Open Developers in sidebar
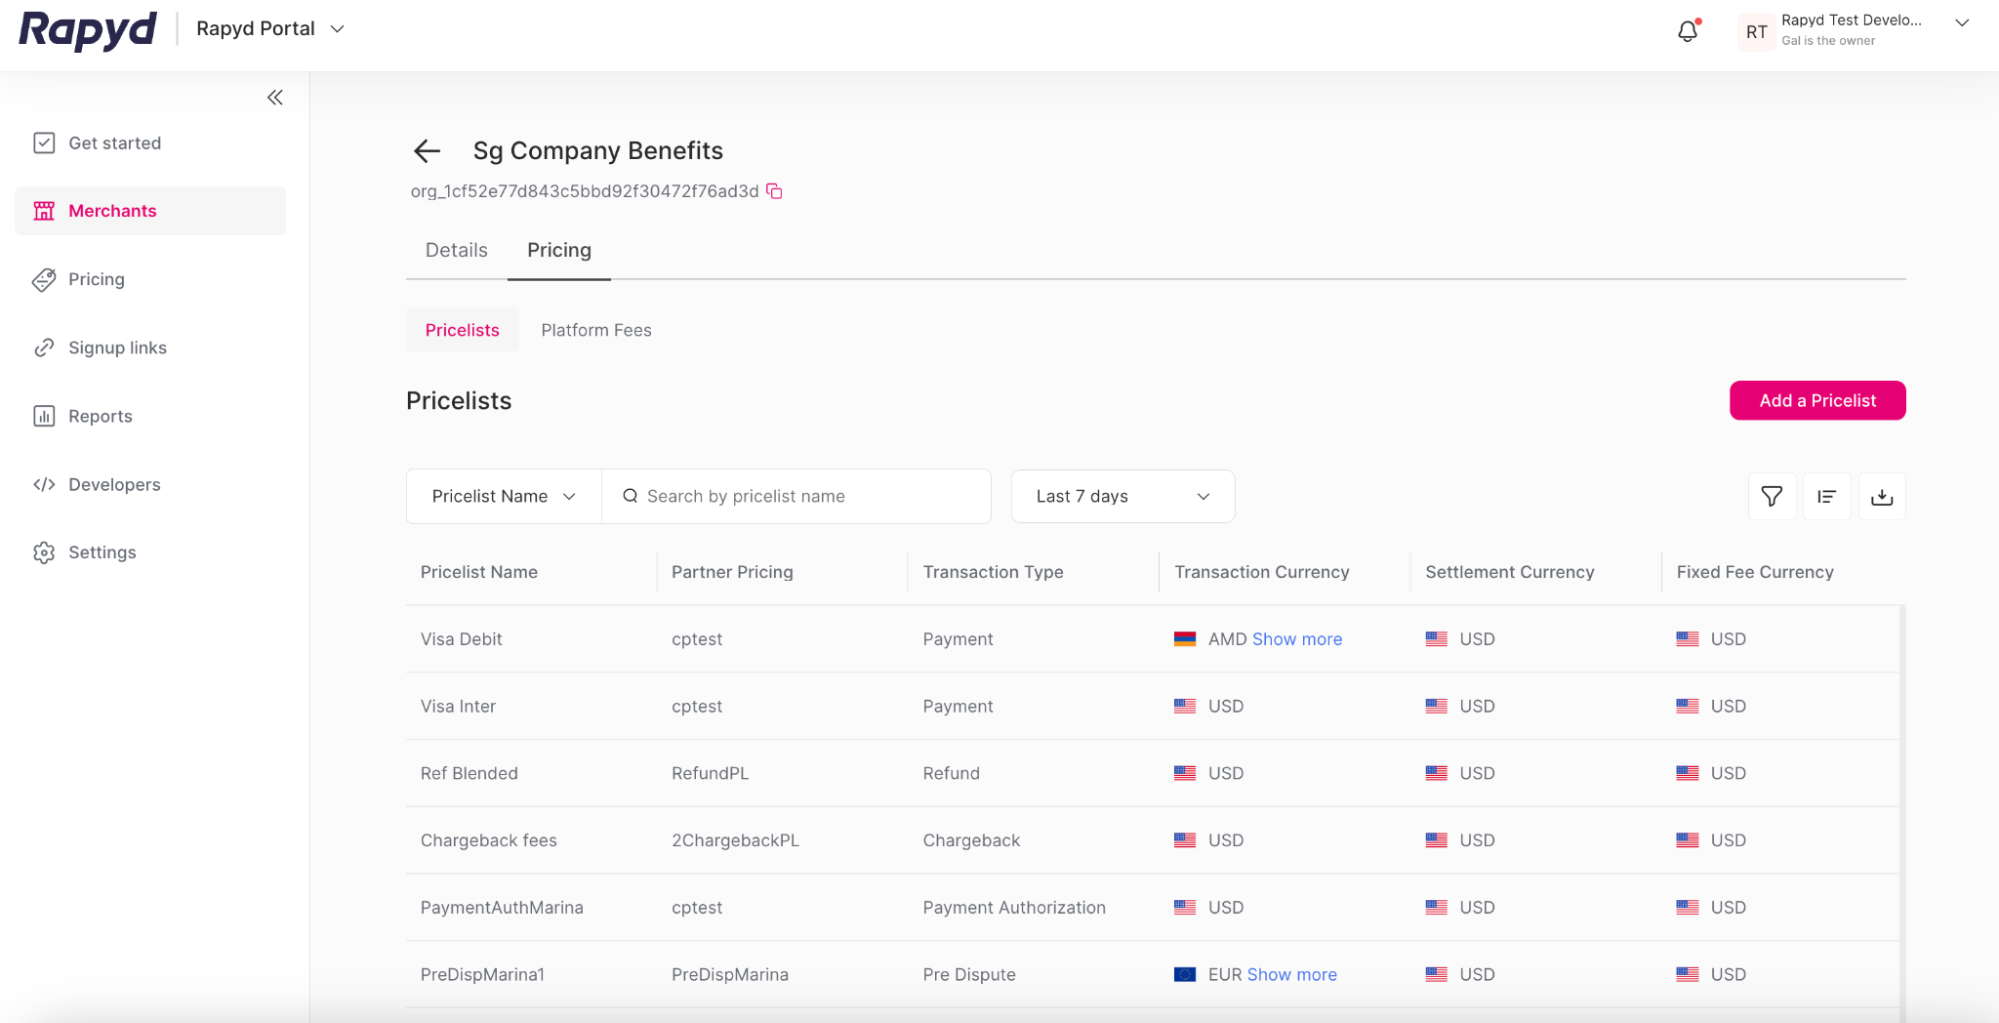The height and width of the screenshot is (1023, 1999). (x=151, y=485)
